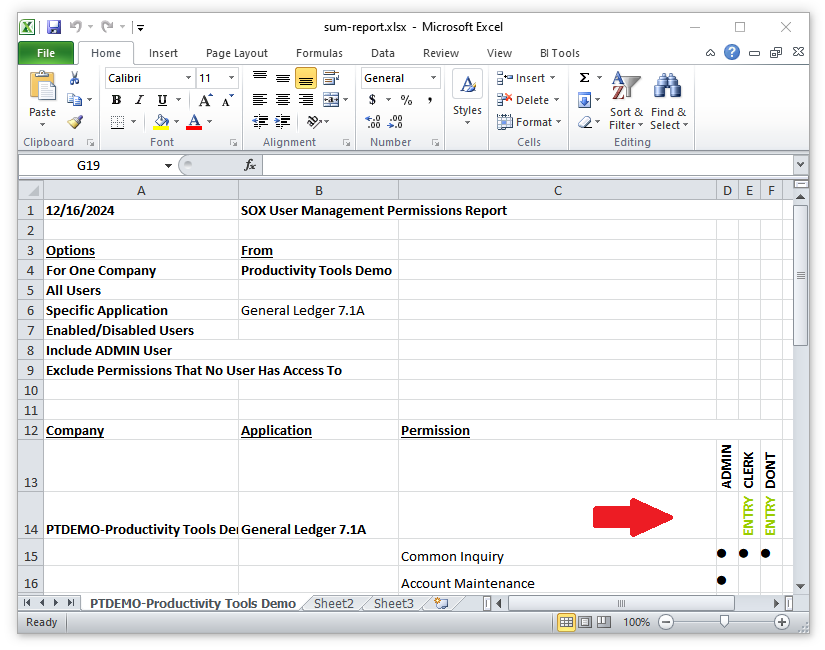The width and height of the screenshot is (825, 650).
Task: Expand the Name Box dropdown arrow
Action: pos(168,166)
